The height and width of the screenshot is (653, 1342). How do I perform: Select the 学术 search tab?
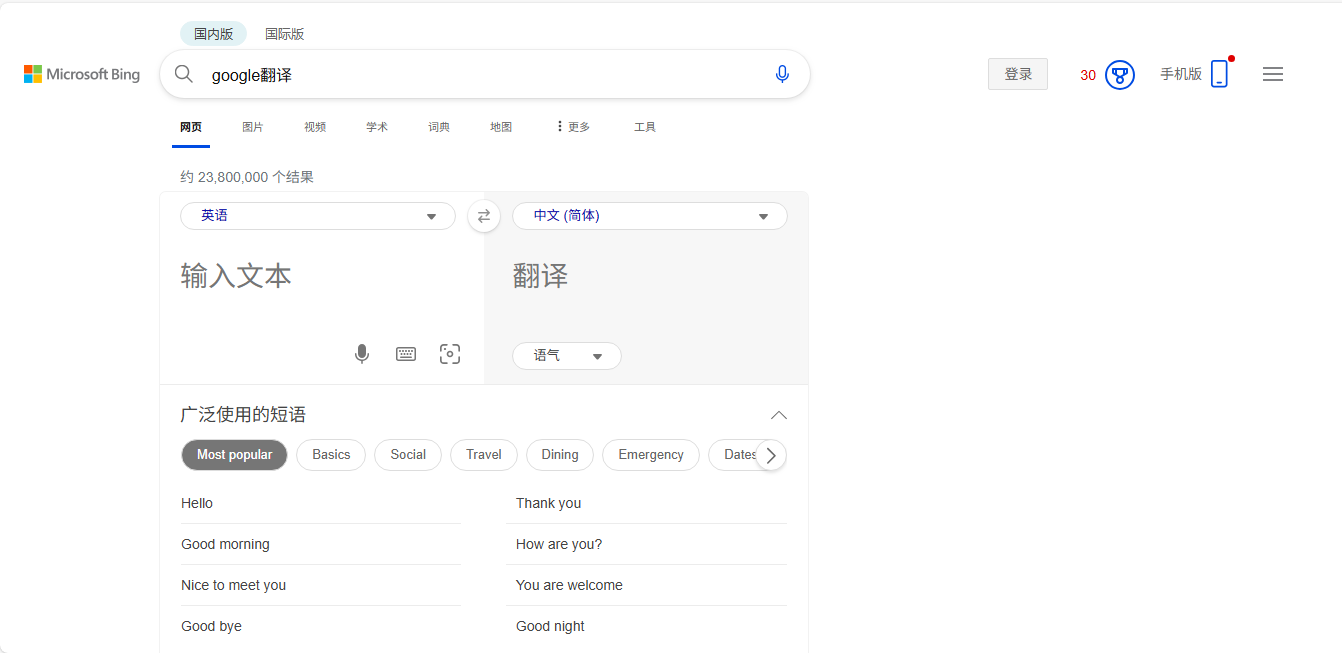(x=377, y=127)
